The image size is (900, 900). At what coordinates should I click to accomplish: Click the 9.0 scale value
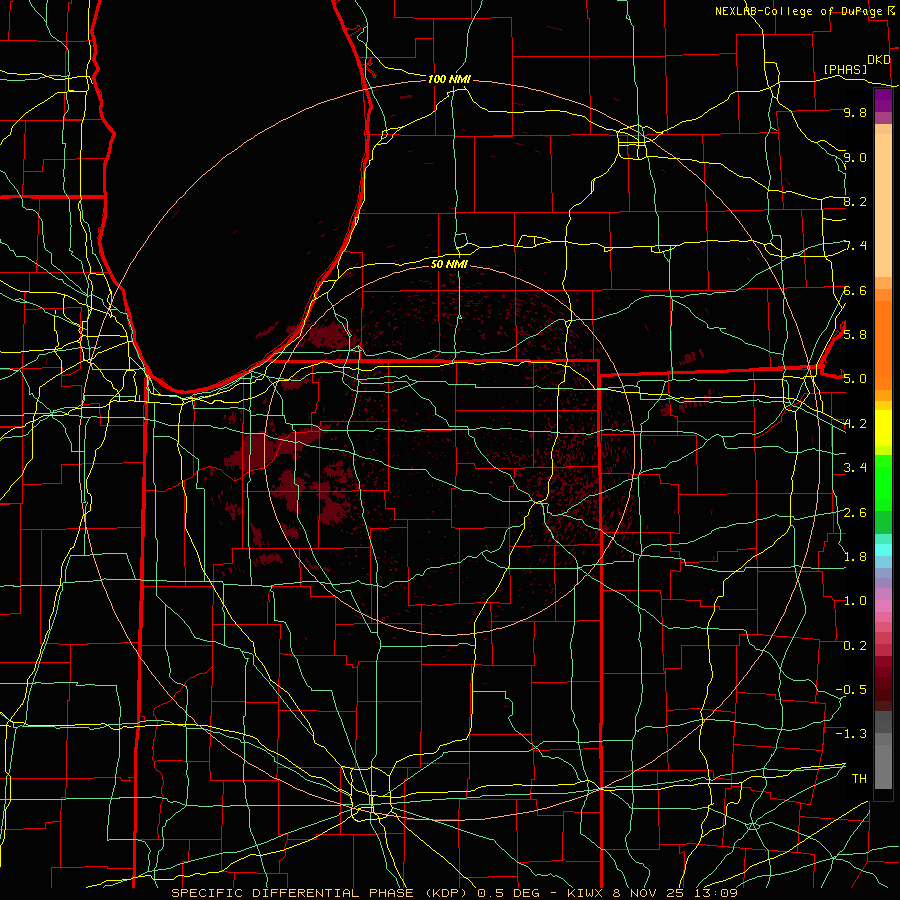pyautogui.click(x=855, y=157)
